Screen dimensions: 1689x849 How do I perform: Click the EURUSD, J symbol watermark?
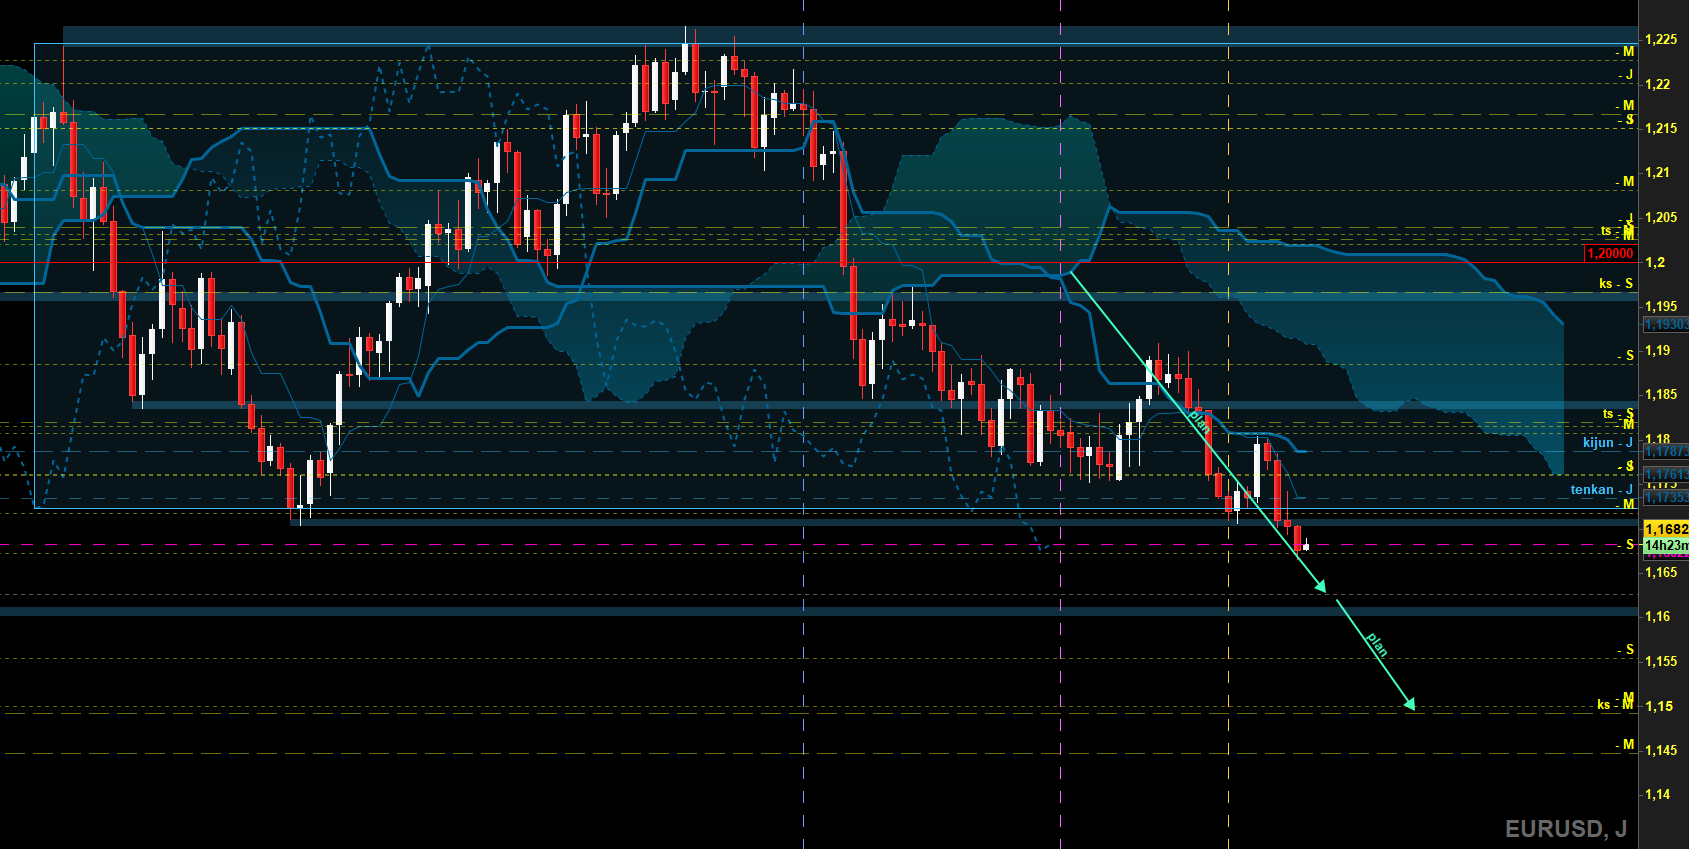click(x=1565, y=828)
